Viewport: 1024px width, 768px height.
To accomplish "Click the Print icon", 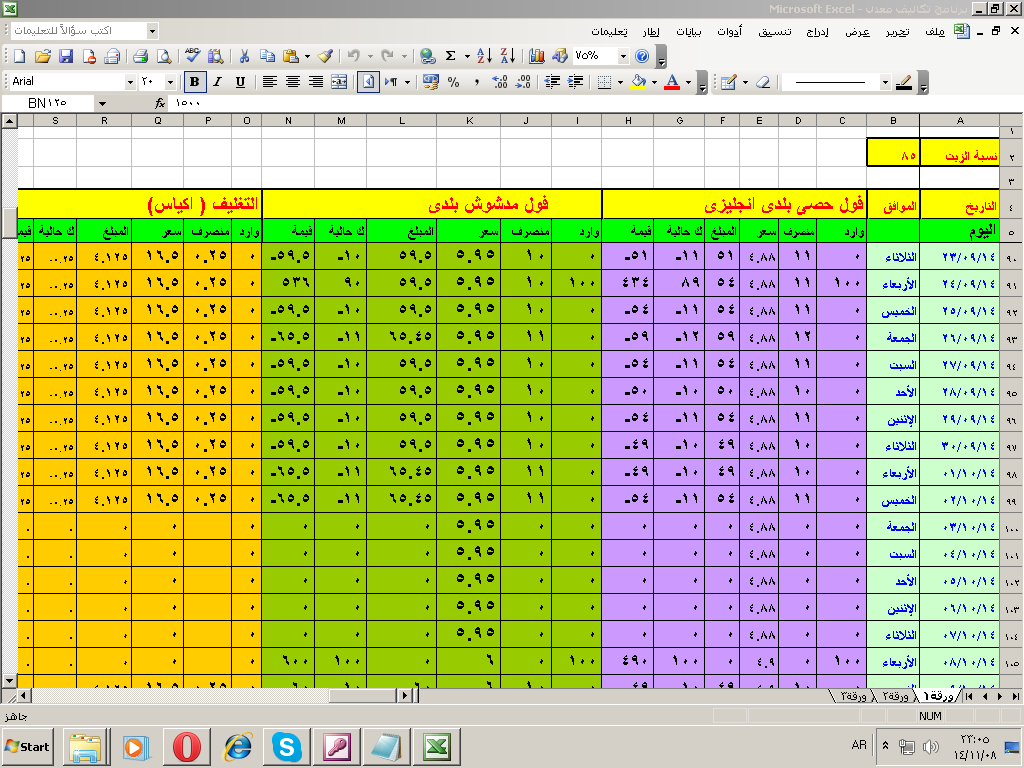I will [x=140, y=56].
